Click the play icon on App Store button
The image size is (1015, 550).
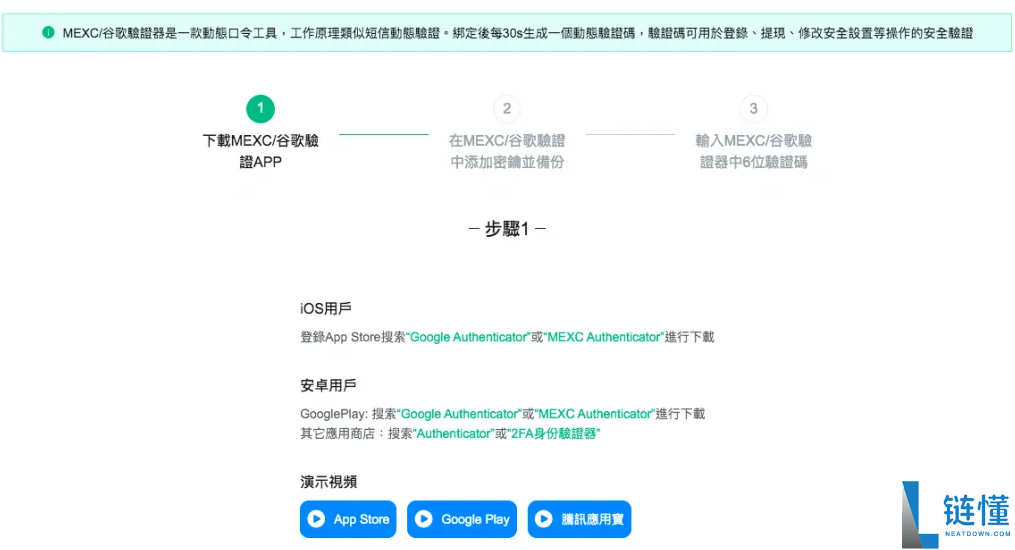tap(316, 519)
